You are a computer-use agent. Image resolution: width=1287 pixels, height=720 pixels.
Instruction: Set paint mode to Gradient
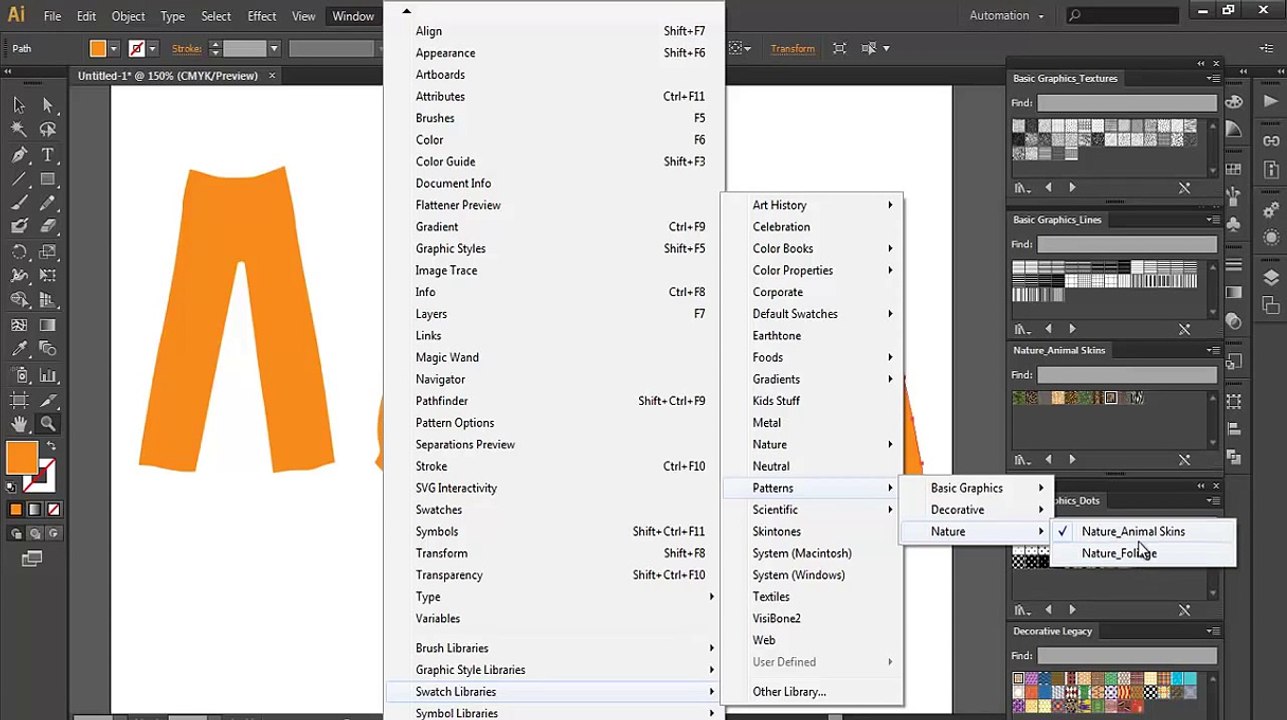(34, 509)
